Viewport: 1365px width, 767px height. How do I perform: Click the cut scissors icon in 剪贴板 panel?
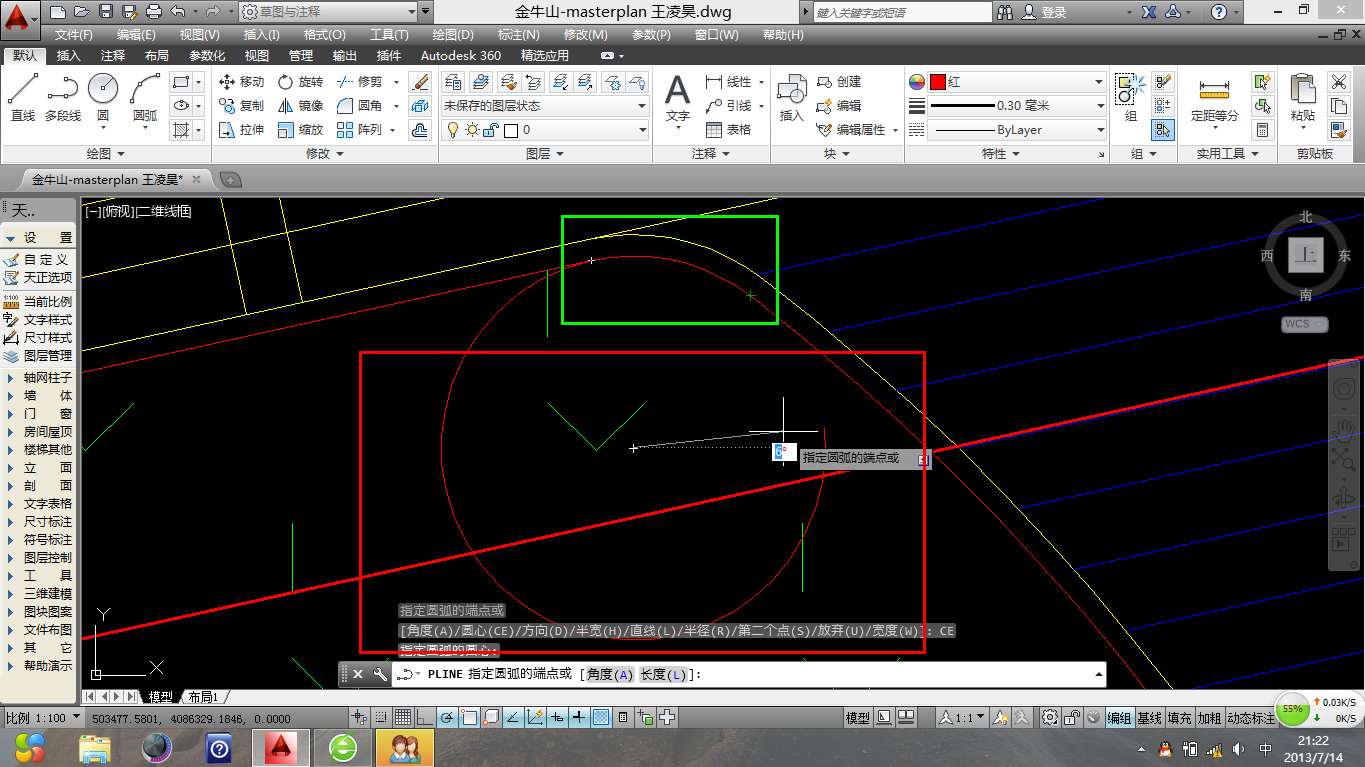[x=1338, y=82]
